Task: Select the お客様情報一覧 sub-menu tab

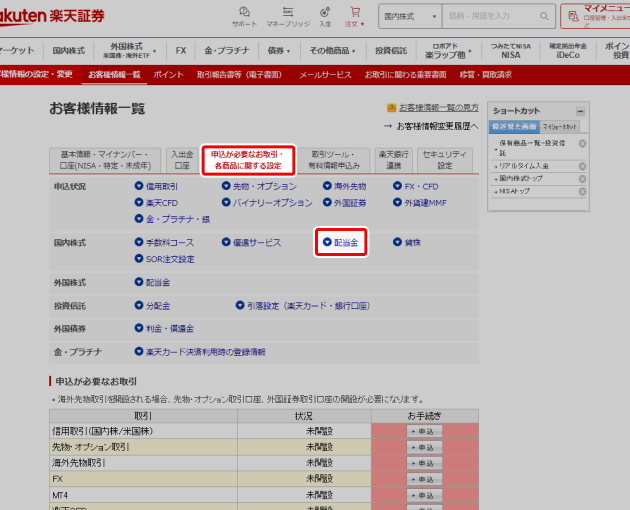Action: tap(115, 75)
